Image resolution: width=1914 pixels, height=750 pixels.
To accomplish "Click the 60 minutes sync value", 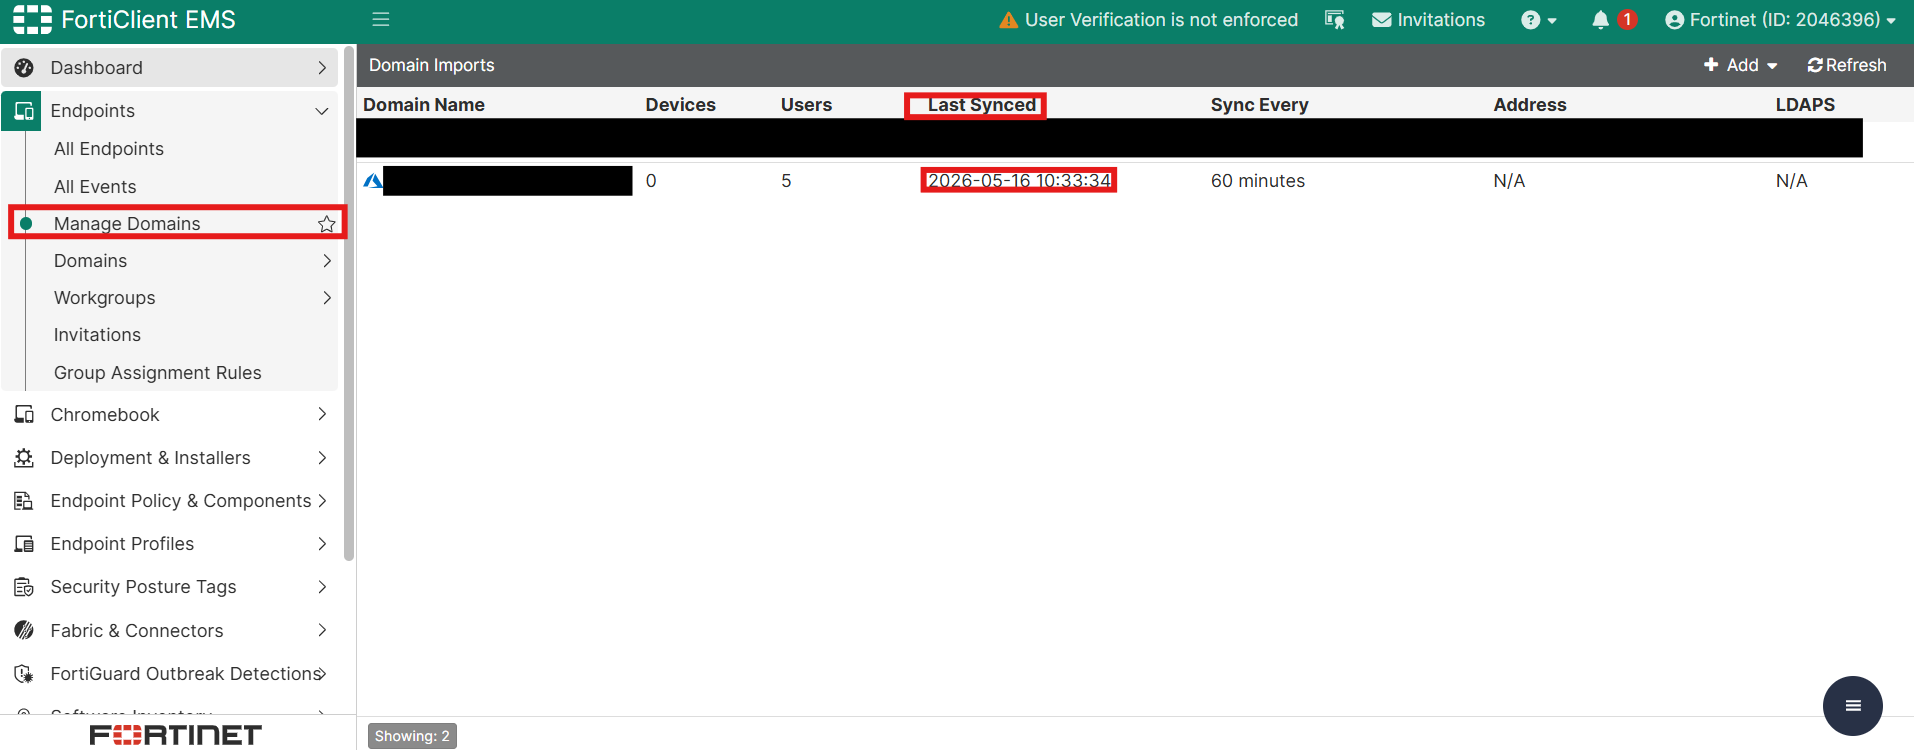I will click(x=1258, y=181).
